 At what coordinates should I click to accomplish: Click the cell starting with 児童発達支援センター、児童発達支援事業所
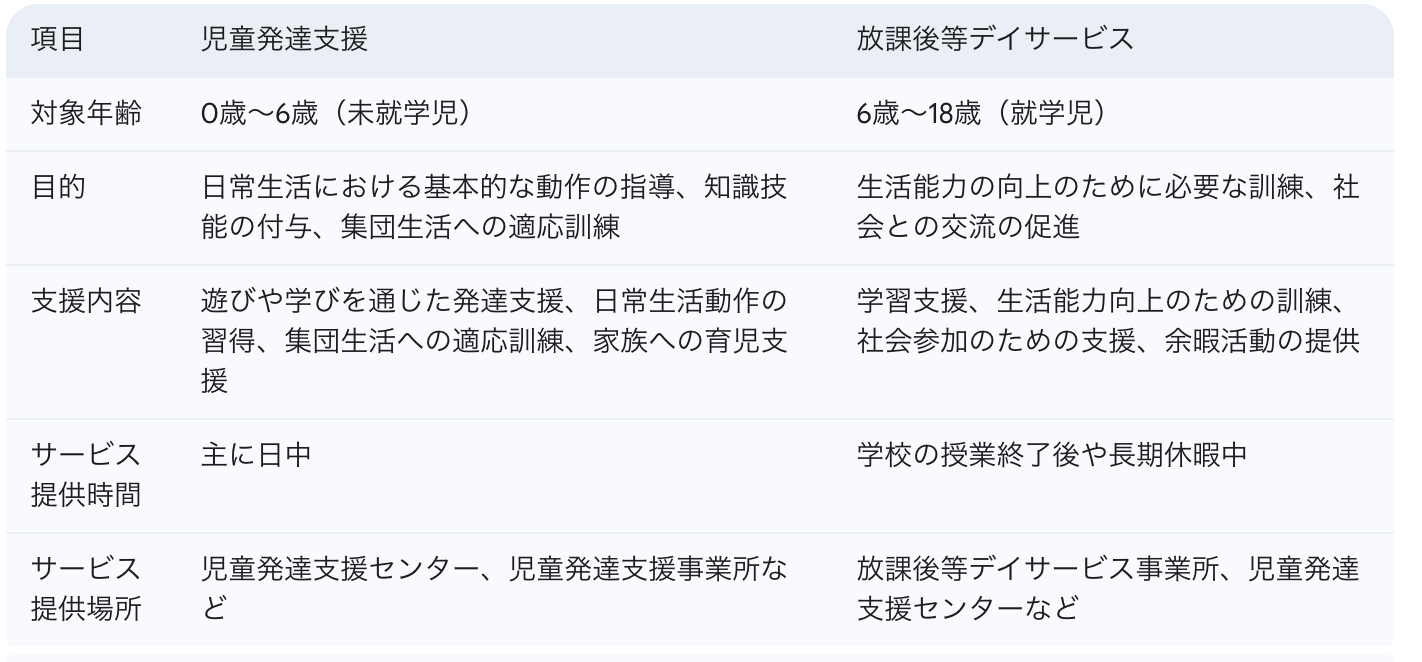tap(494, 589)
